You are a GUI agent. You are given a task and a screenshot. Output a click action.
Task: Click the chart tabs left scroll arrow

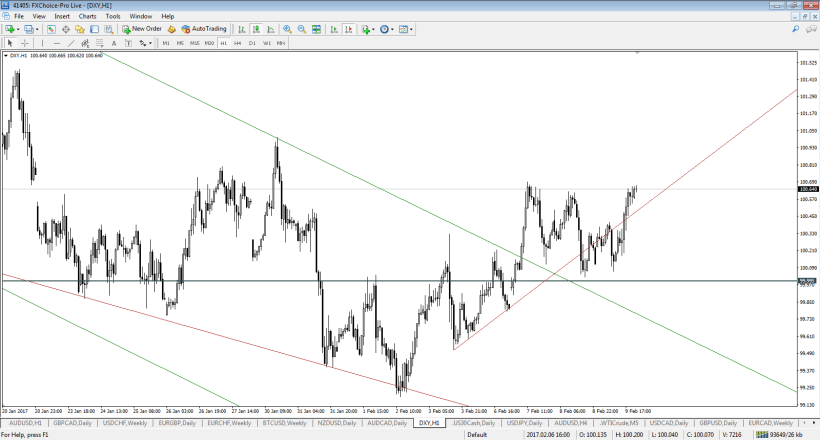pos(805,423)
